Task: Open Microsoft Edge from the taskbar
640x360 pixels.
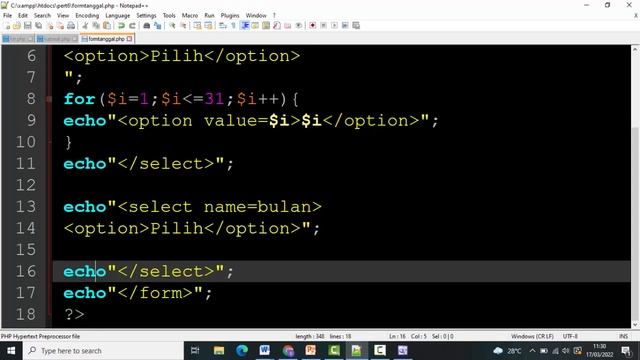Action: [x=242, y=351]
